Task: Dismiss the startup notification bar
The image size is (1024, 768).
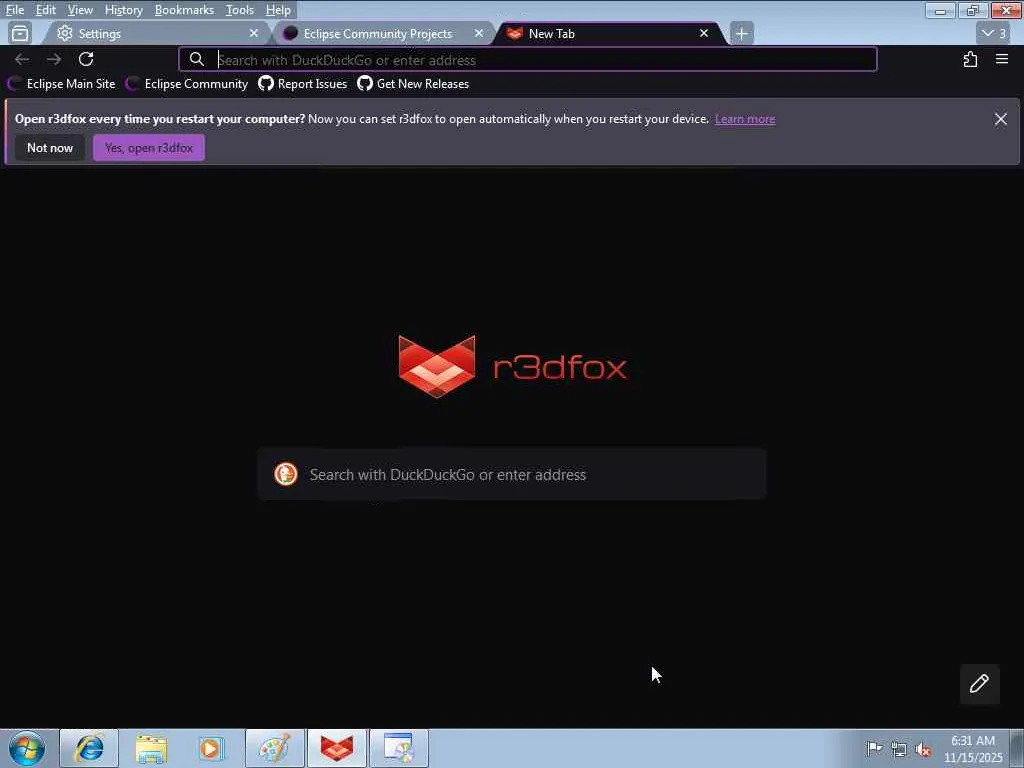Action: (1000, 119)
